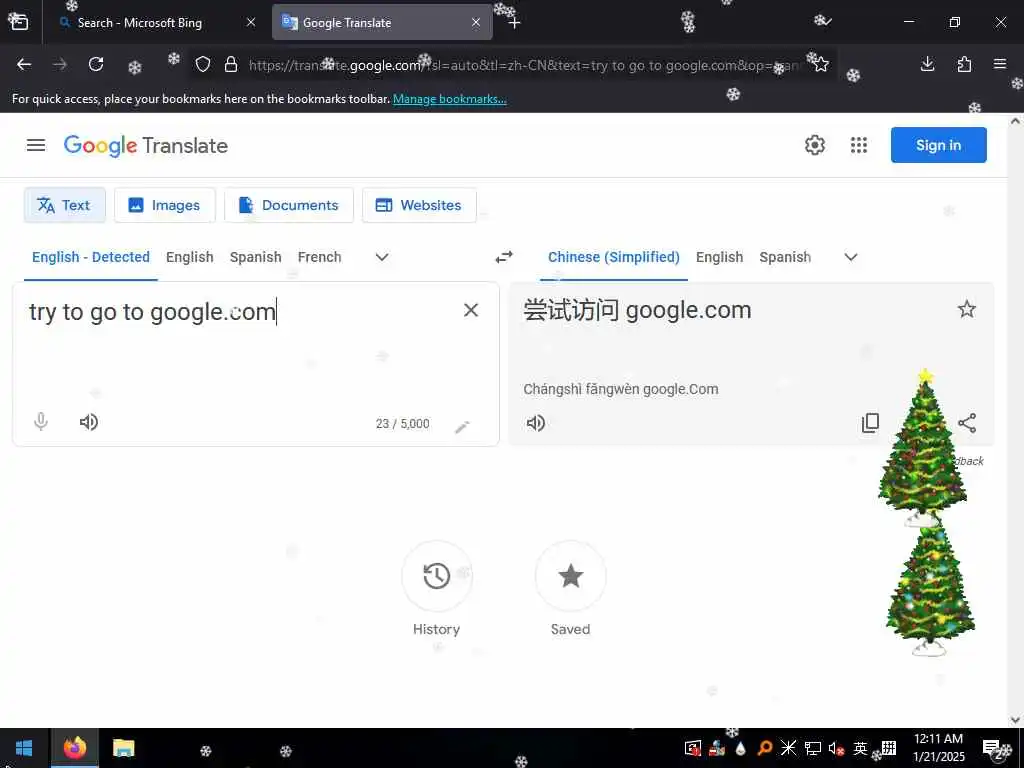The image size is (1024, 768).
Task: Open clock and date flyout
Action: [x=938, y=748]
